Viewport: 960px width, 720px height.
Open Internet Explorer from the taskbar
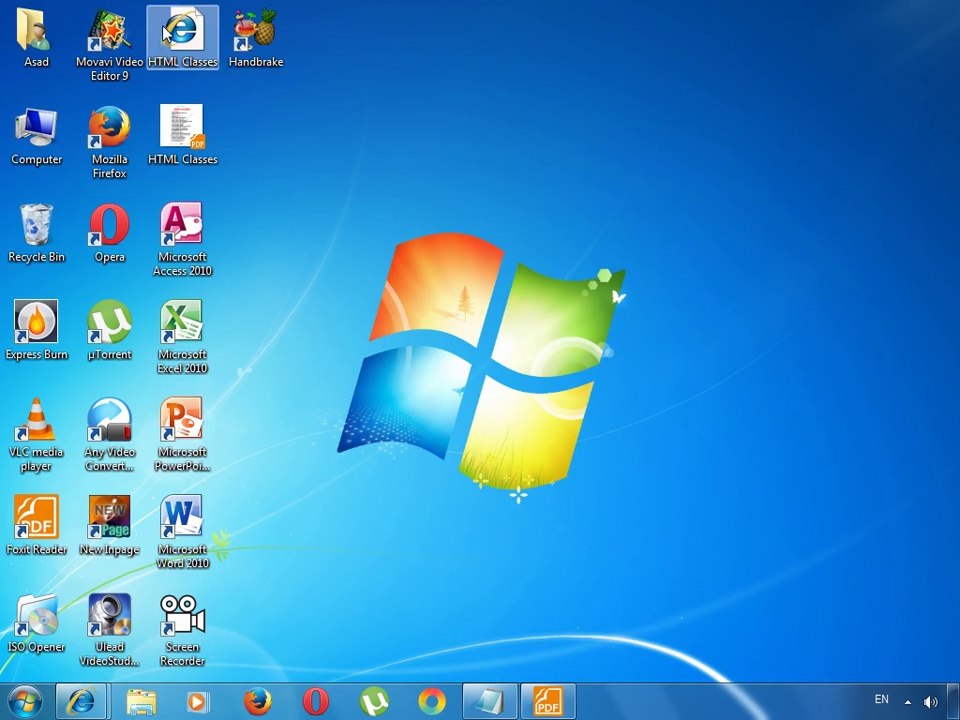tap(81, 702)
